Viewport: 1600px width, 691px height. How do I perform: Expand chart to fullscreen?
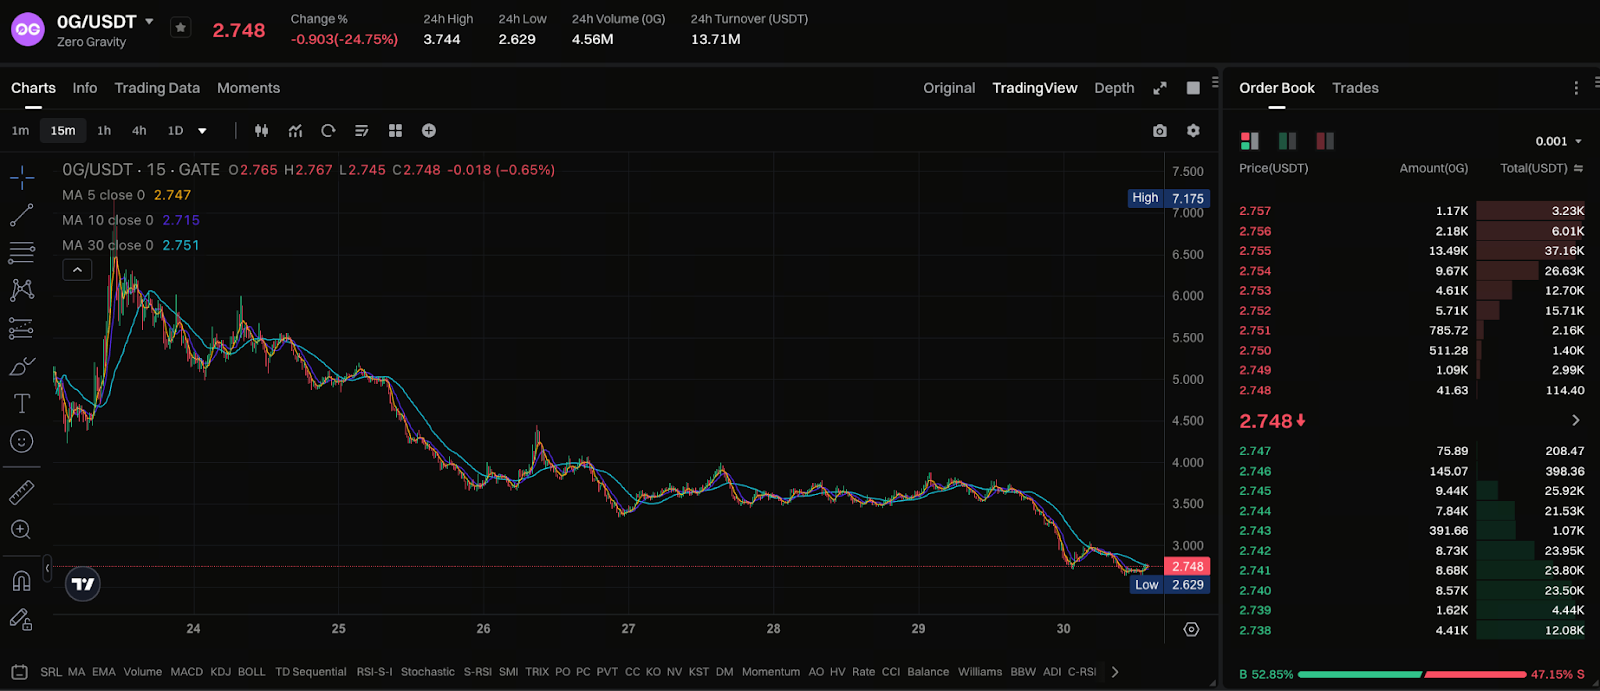click(x=1160, y=88)
